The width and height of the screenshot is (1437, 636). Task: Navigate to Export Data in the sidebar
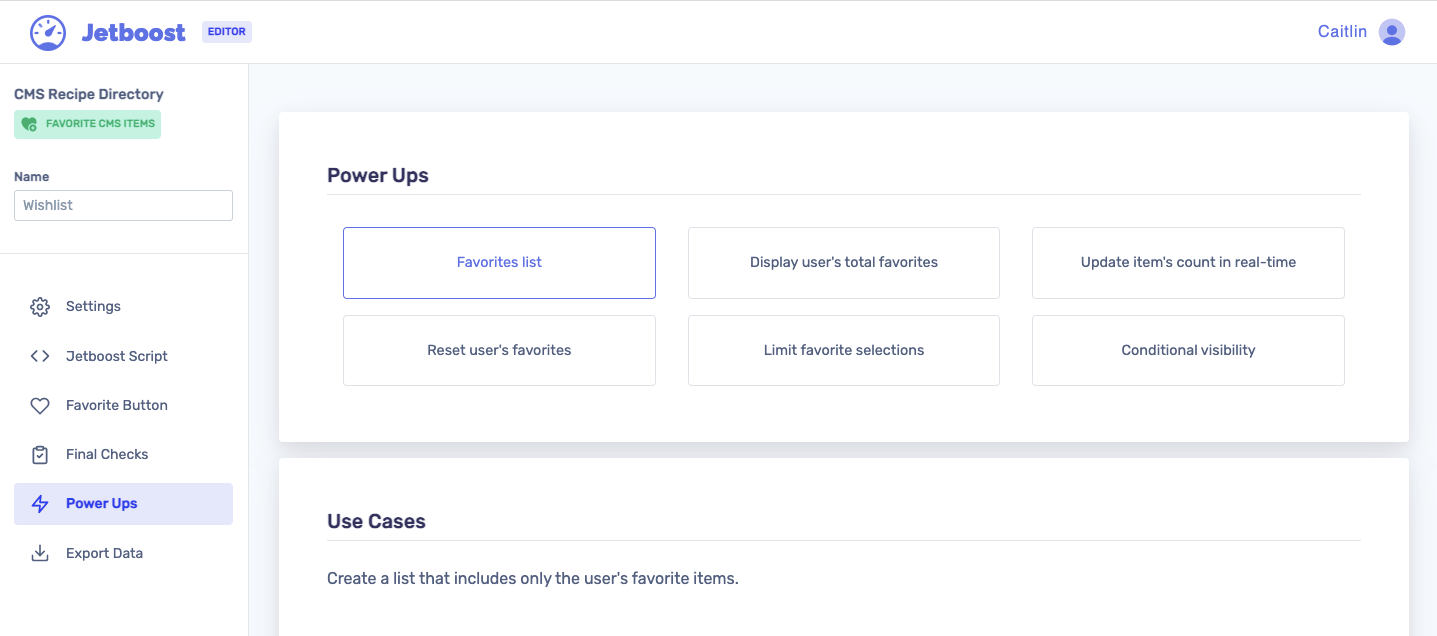[104, 552]
